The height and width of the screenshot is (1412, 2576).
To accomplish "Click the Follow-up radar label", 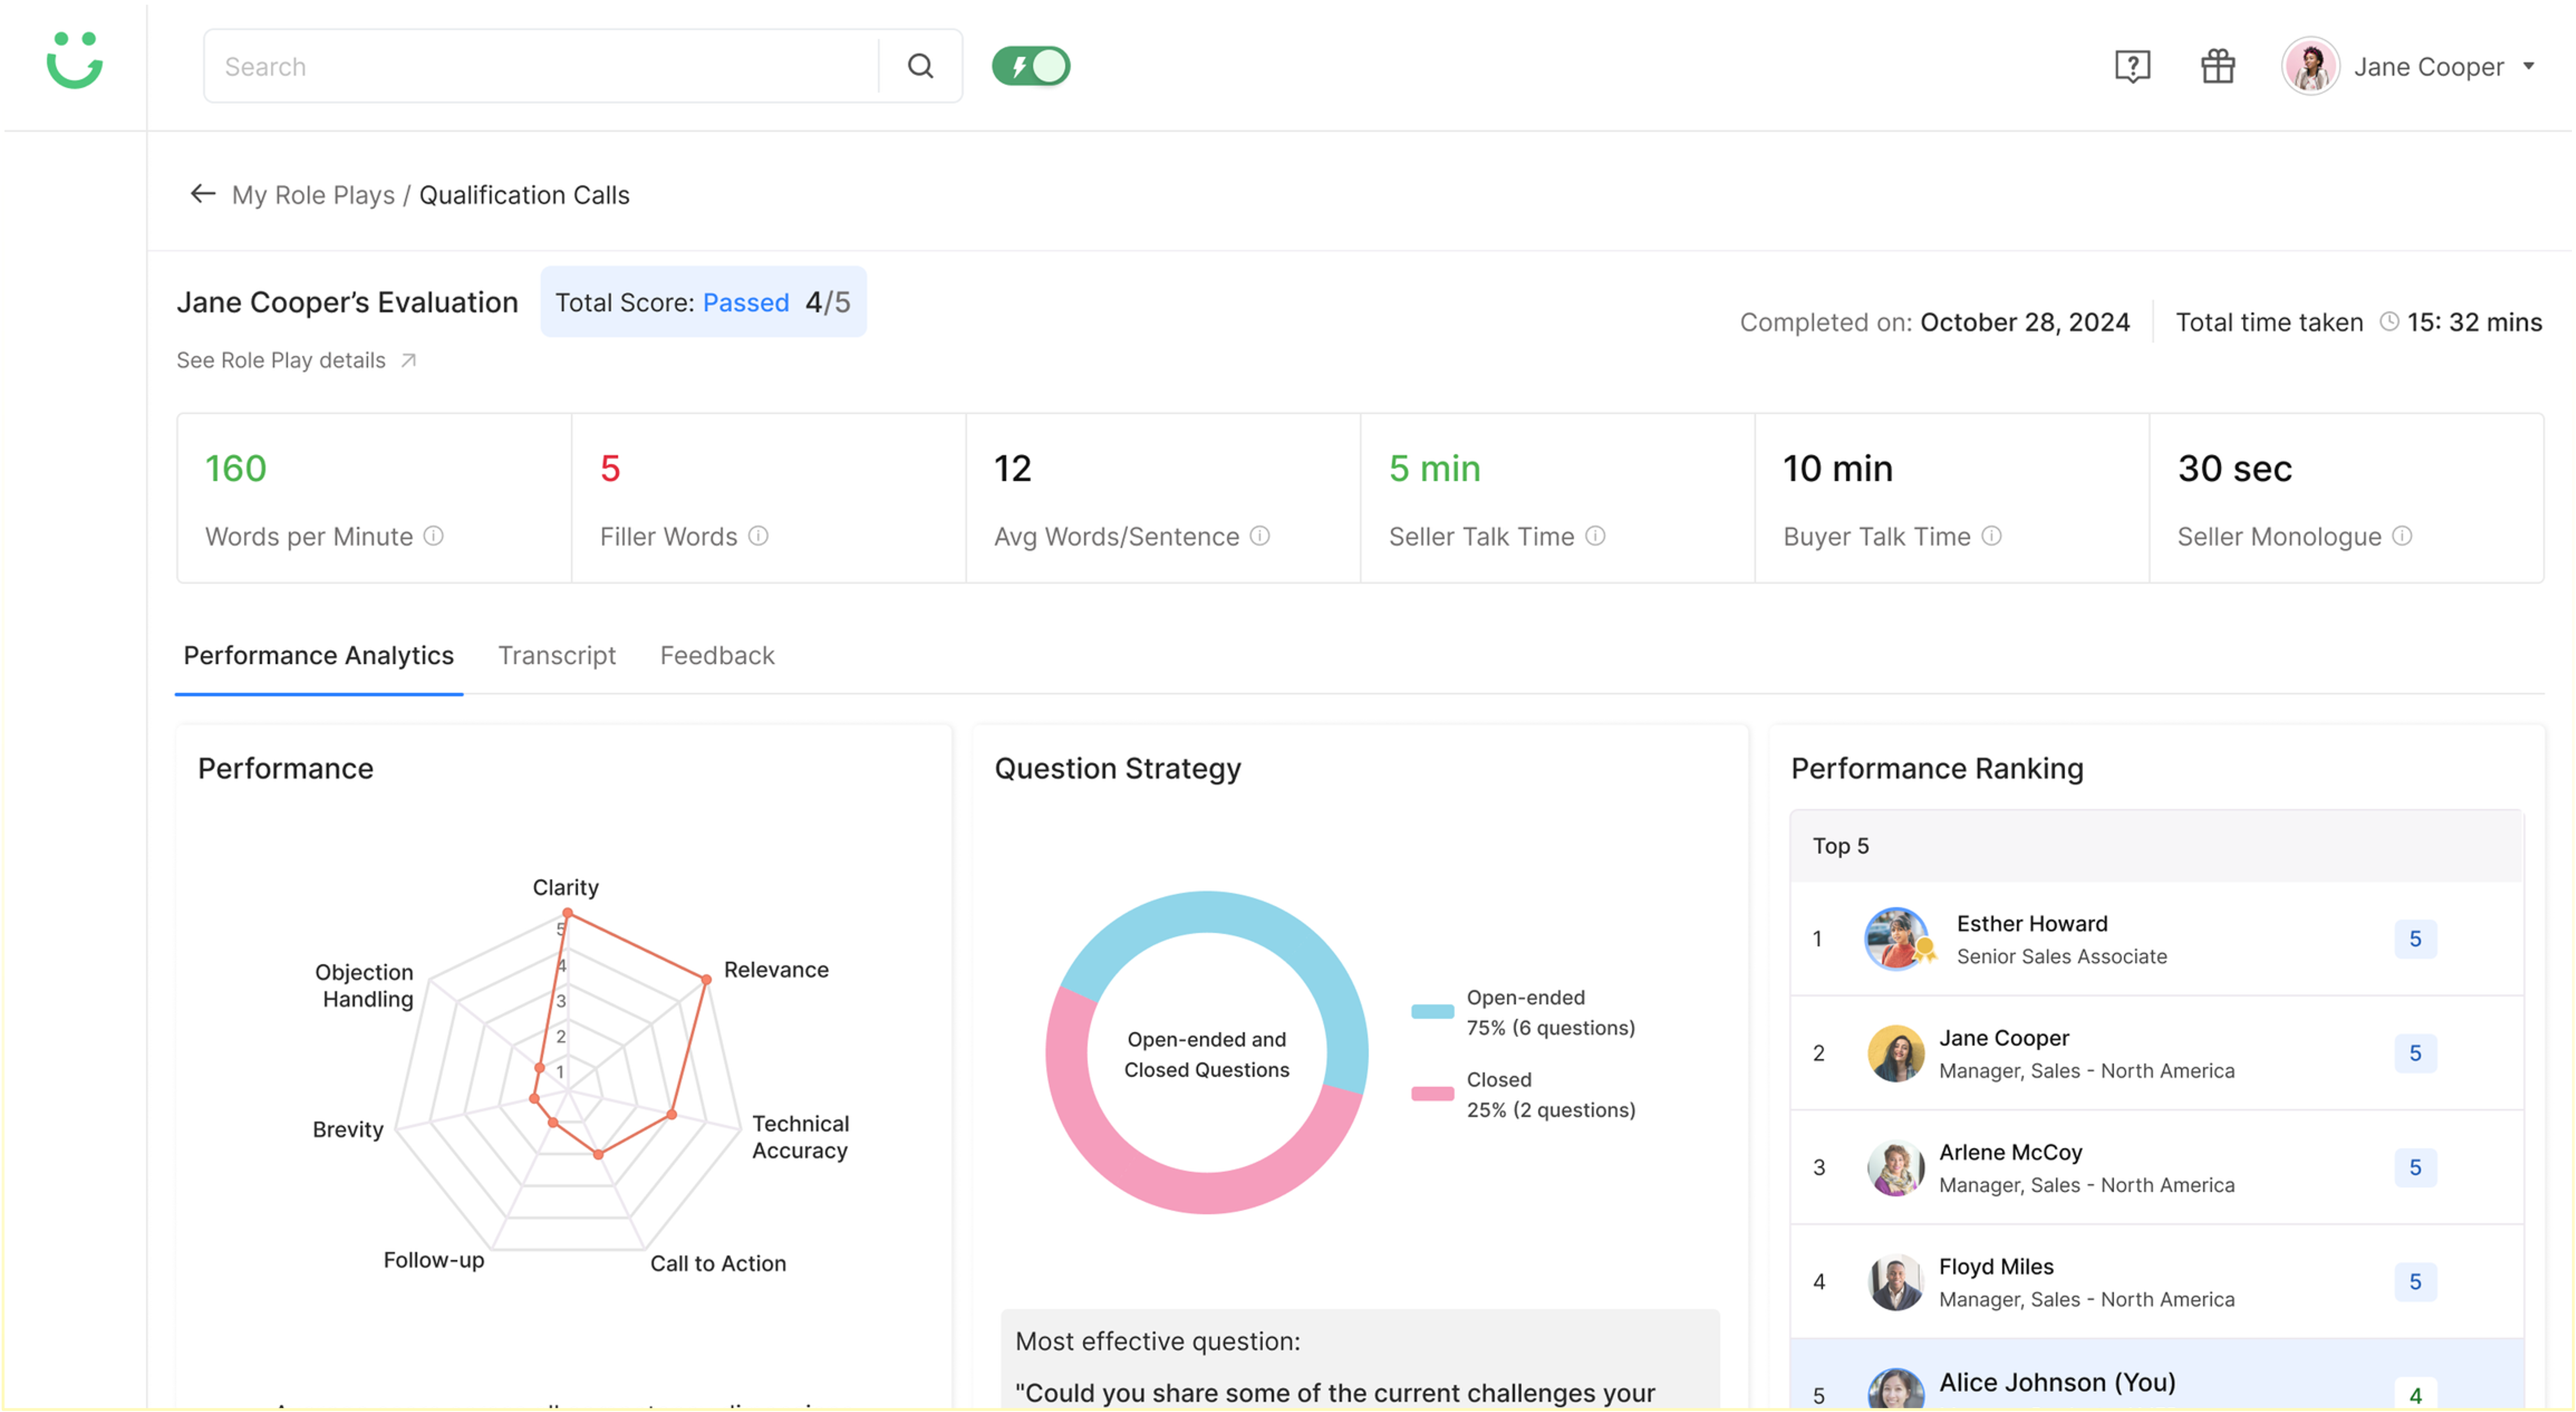I will (434, 1260).
